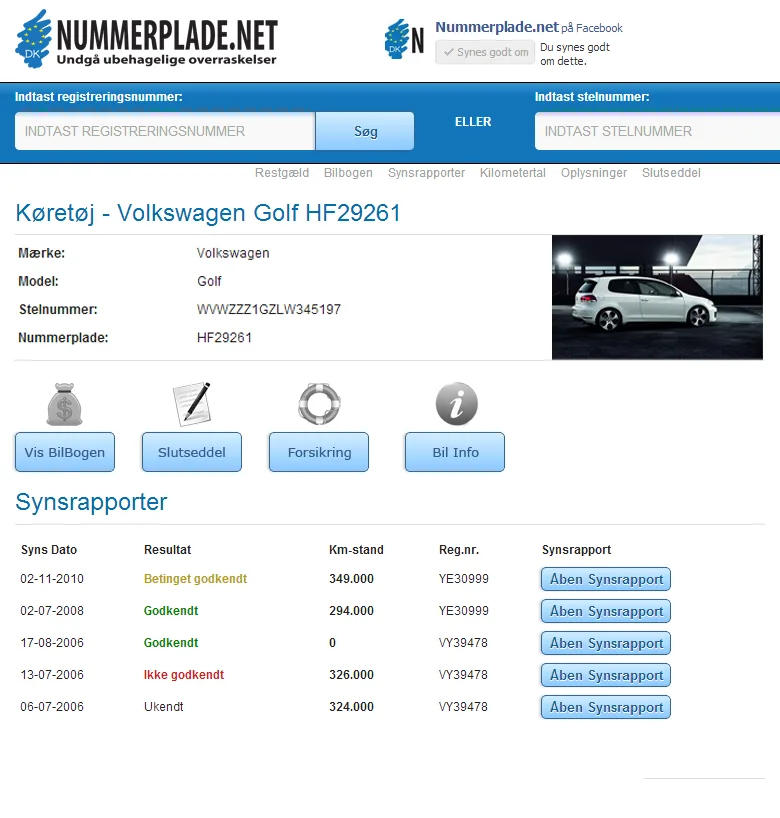Click the date 02-11-2010

pos(52,579)
